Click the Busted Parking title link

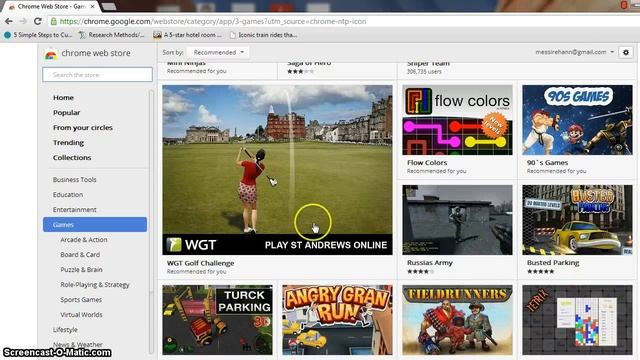553,263
